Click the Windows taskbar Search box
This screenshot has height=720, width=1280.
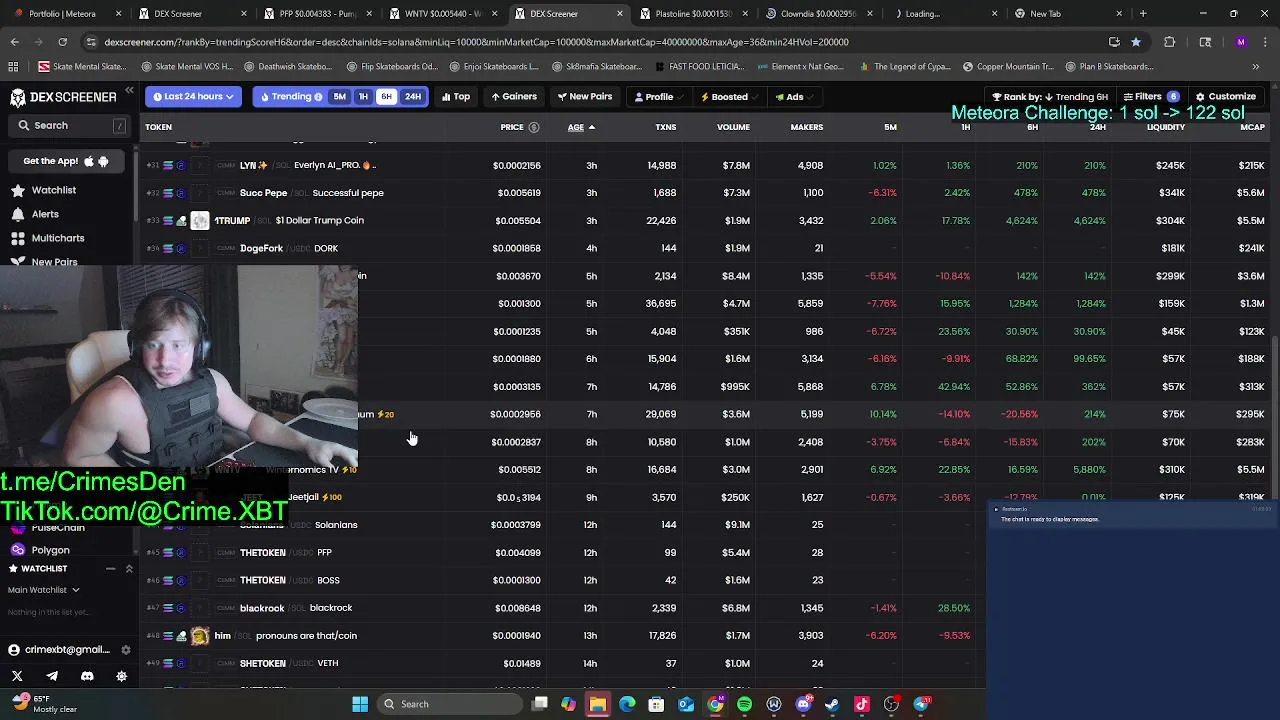(448, 704)
